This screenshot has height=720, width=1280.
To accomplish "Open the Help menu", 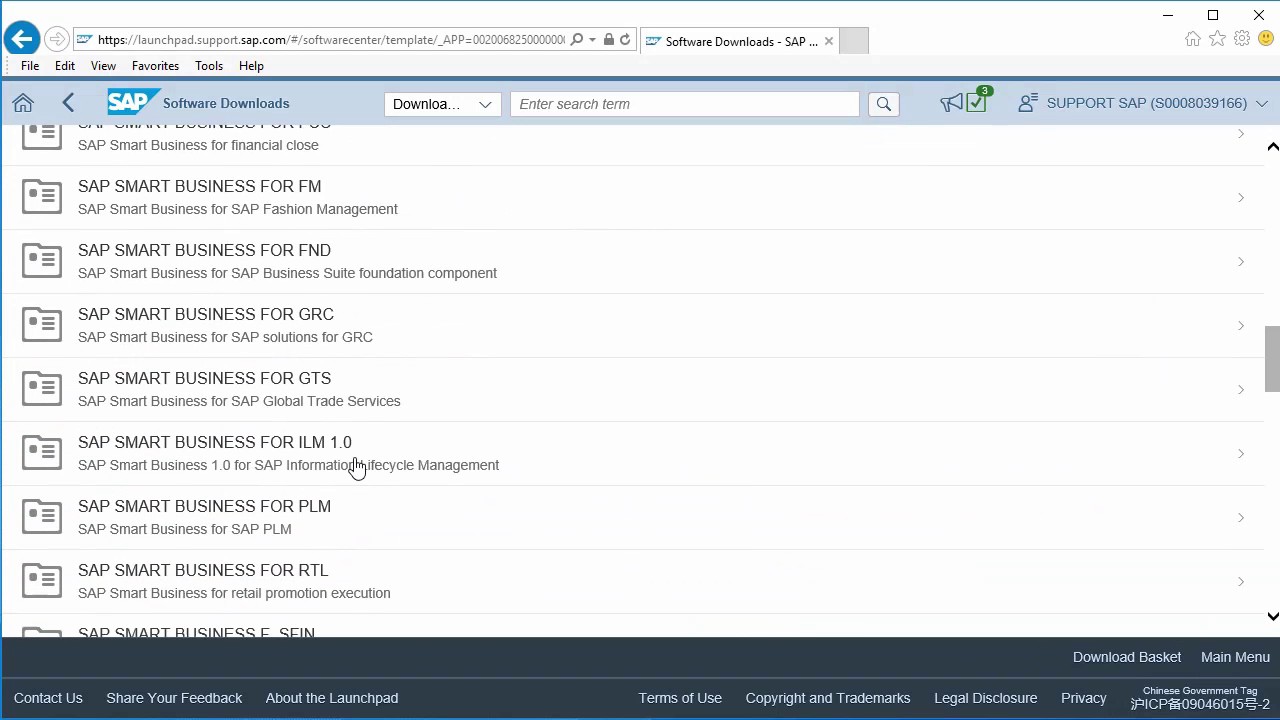I will (251, 66).
